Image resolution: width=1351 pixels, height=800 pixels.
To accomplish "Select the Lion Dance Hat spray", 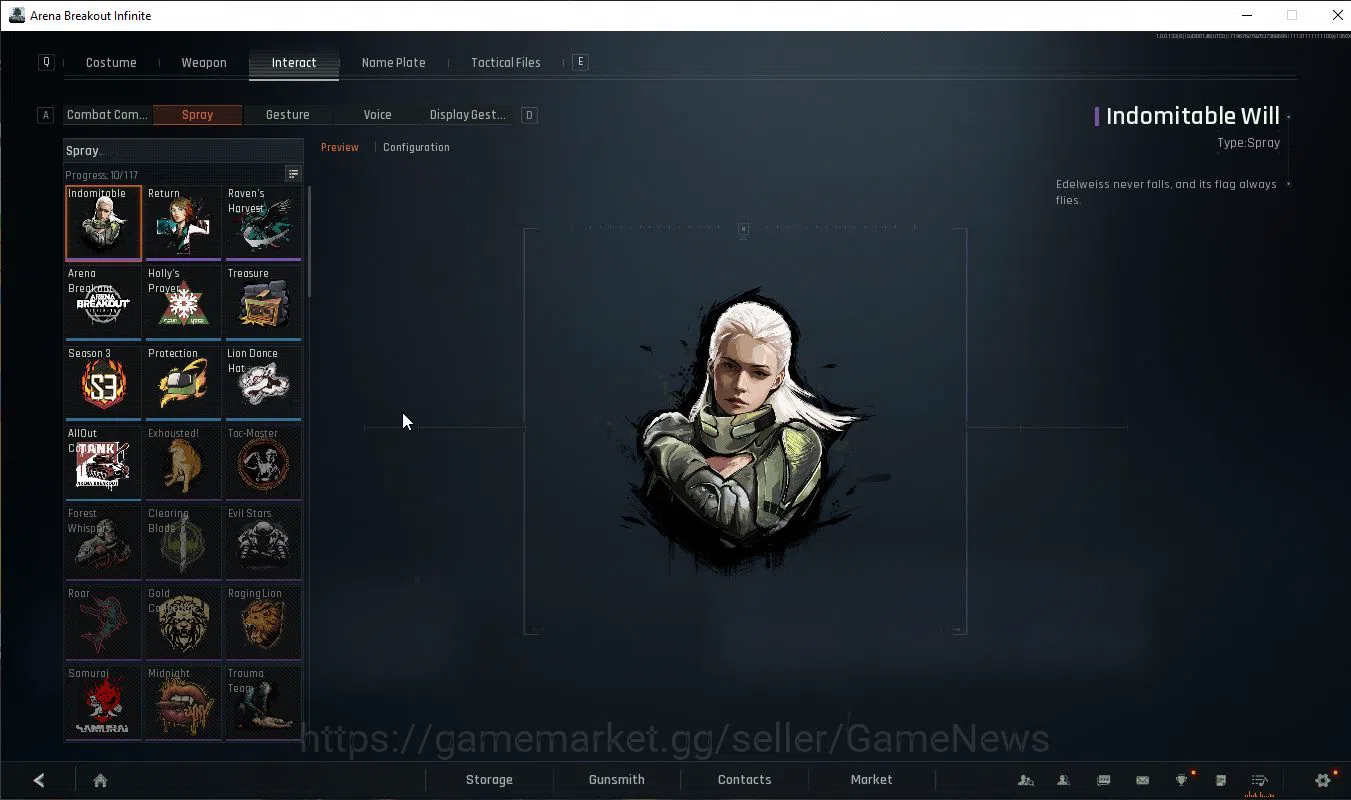I will [263, 382].
